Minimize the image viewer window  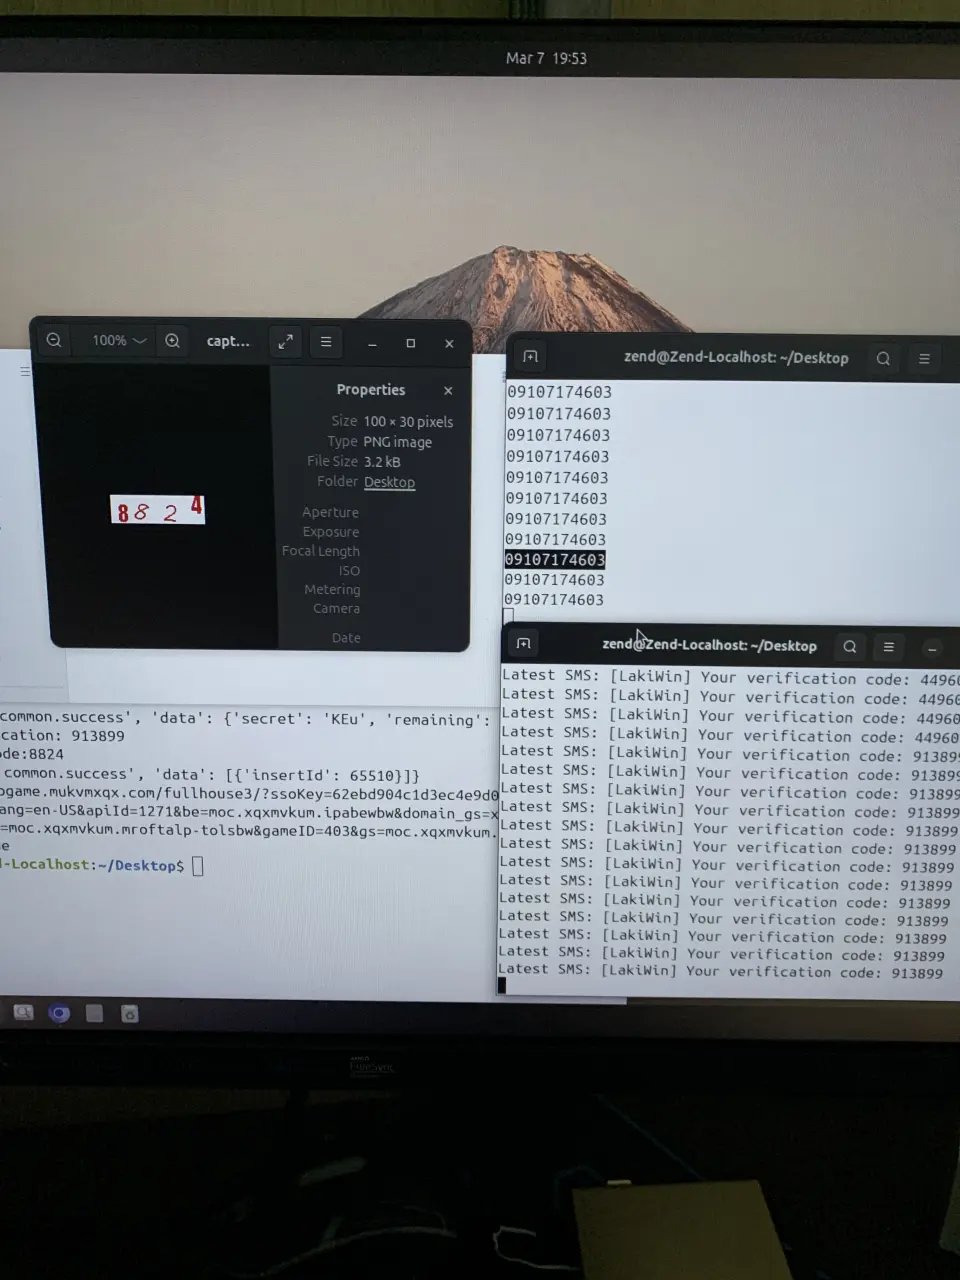tap(372, 344)
